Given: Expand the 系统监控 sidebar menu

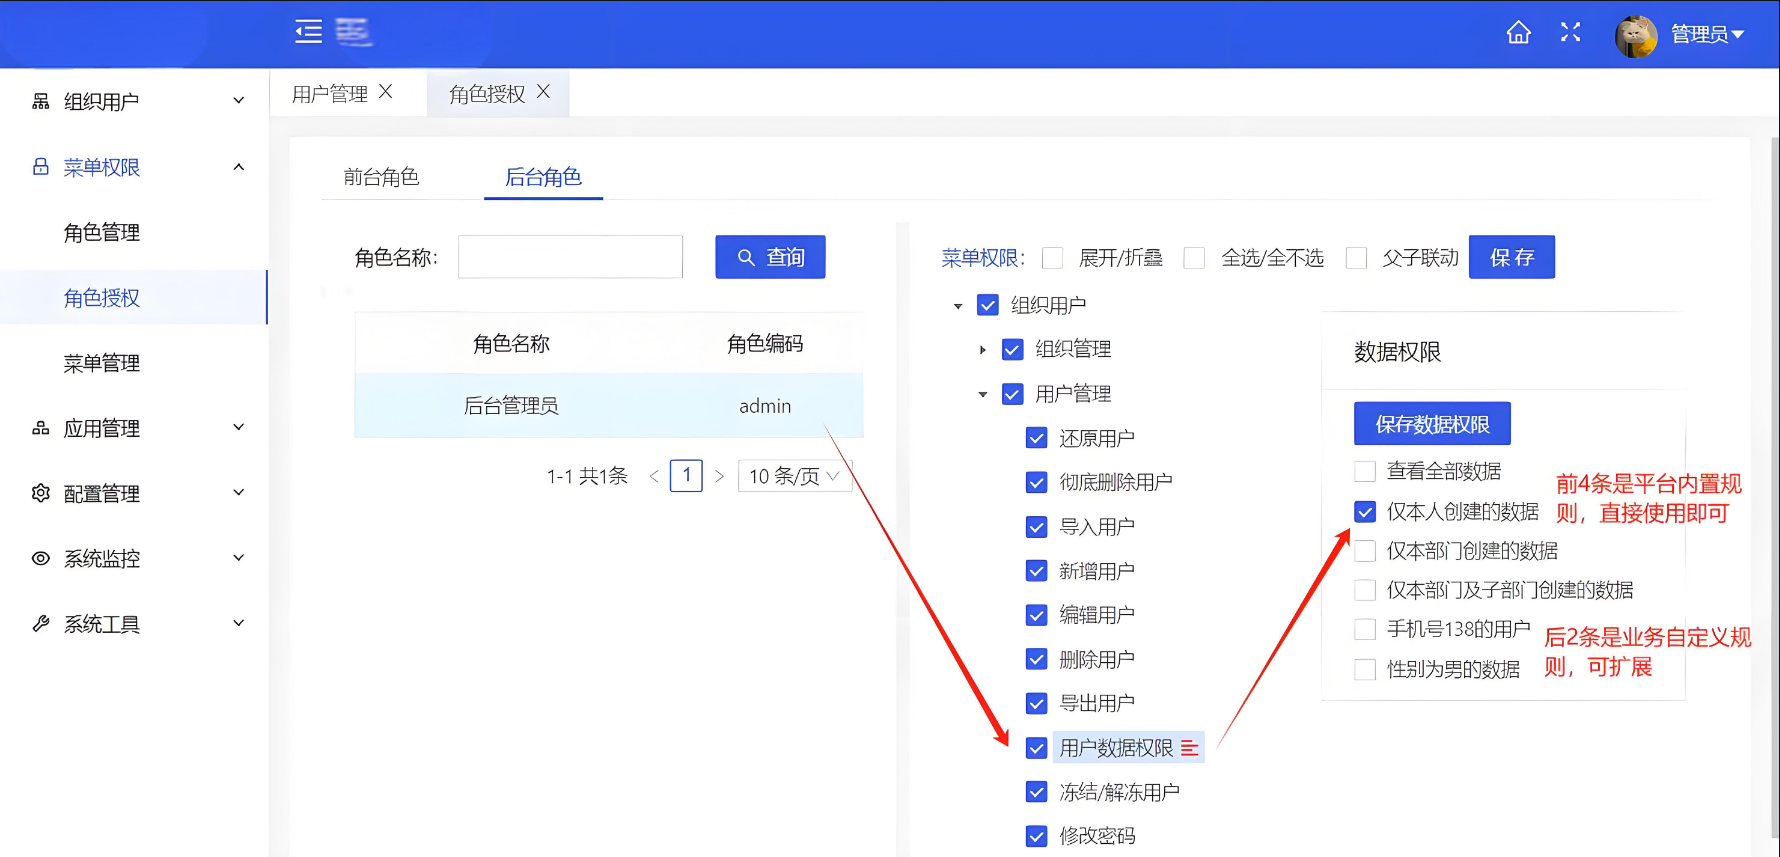Looking at the screenshot, I should 238,558.
